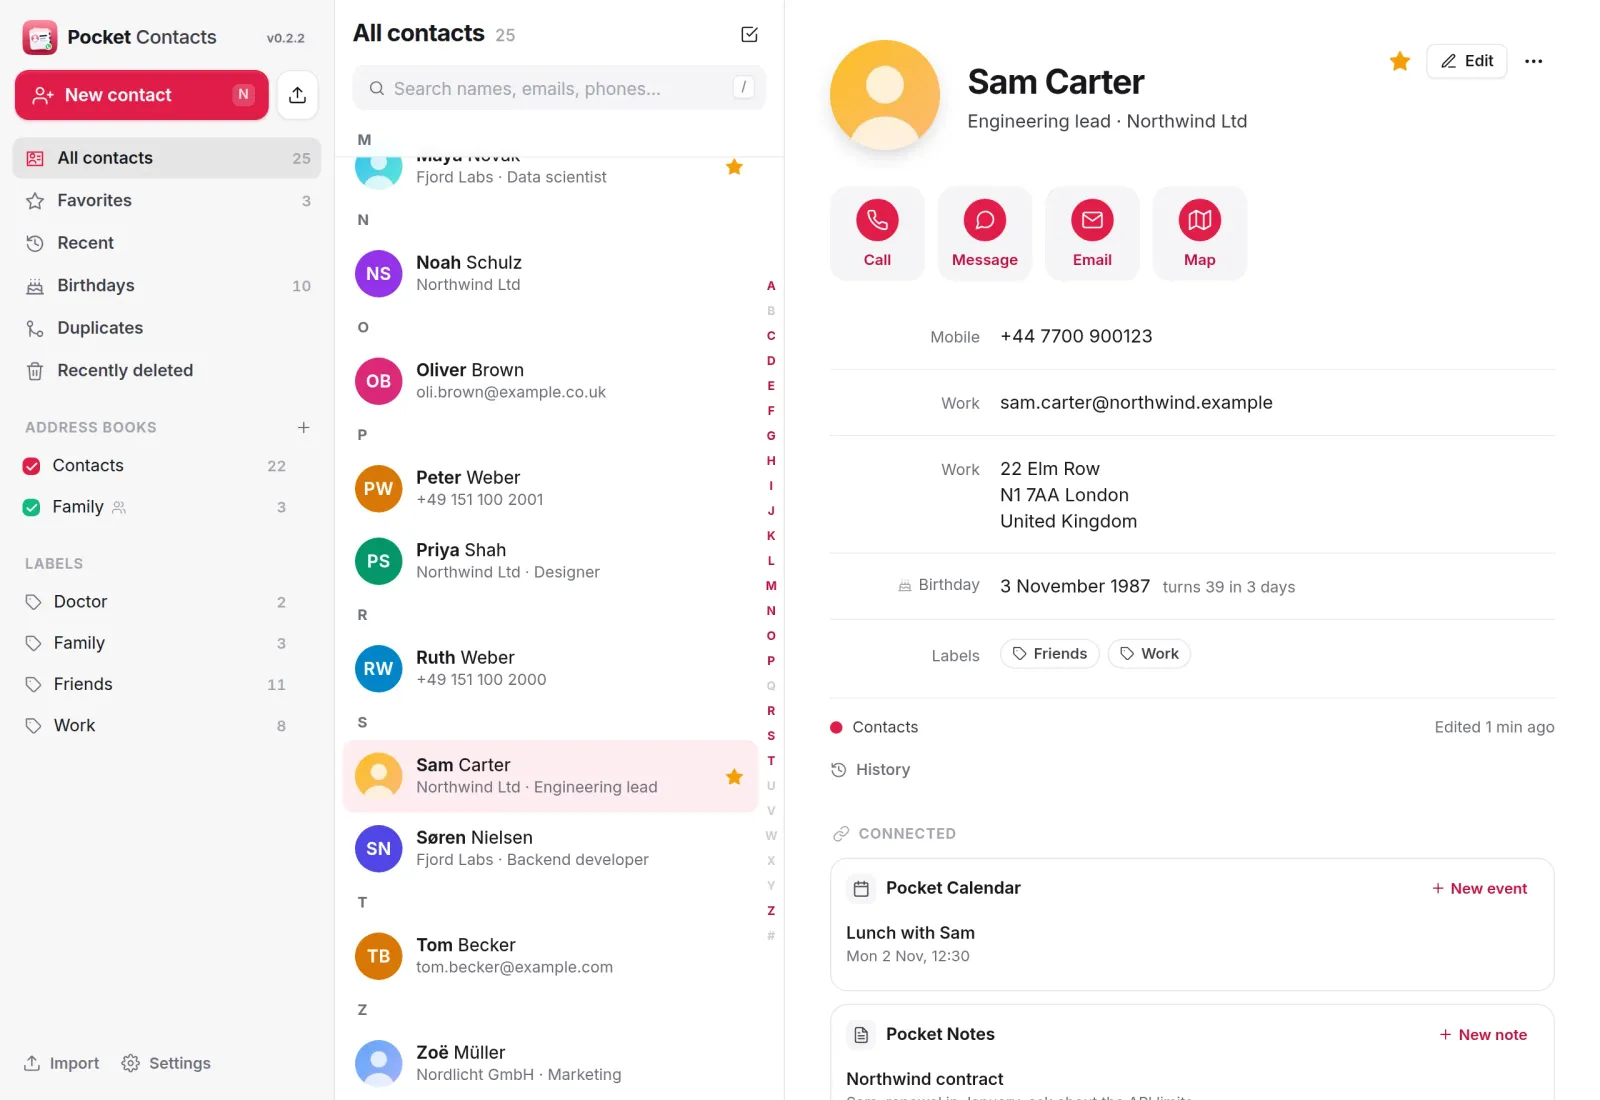The width and height of the screenshot is (1600, 1100).
Task: Click the Pocket Calendar icon in Connected
Action: 861,888
